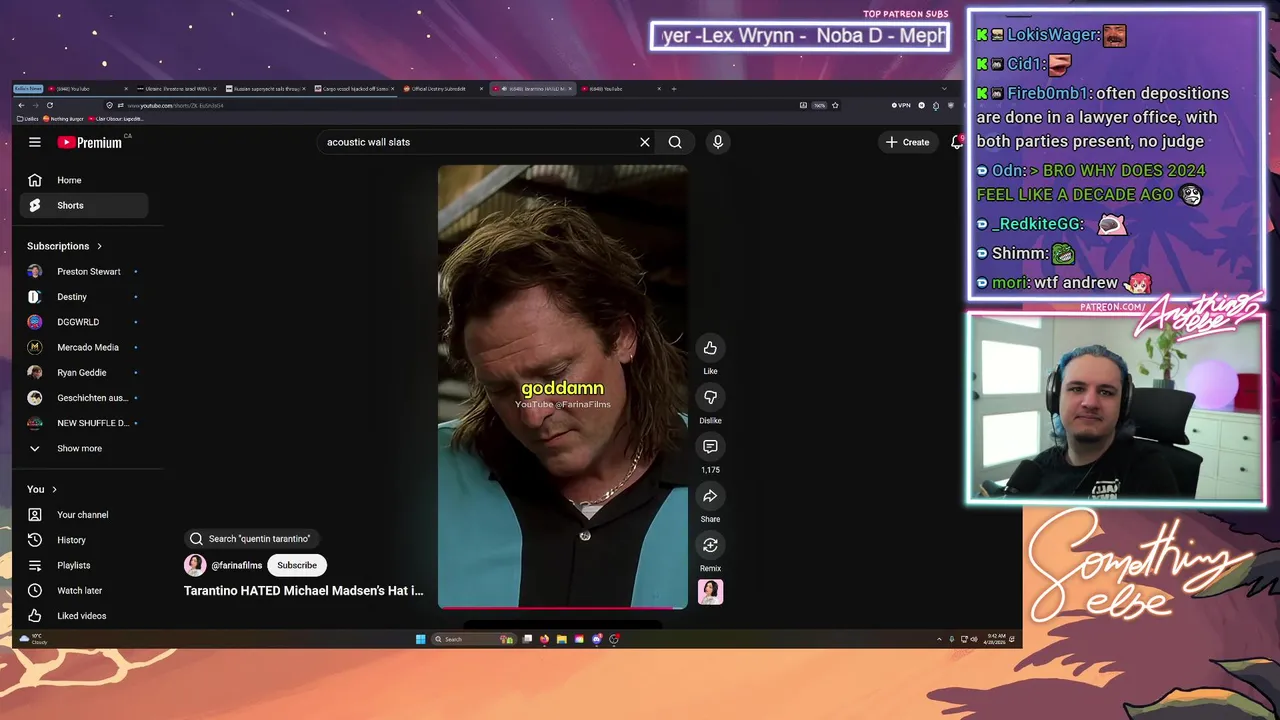Screen dimensions: 1280x720
Task: Open Discord from the taskbar
Action: click(597, 639)
